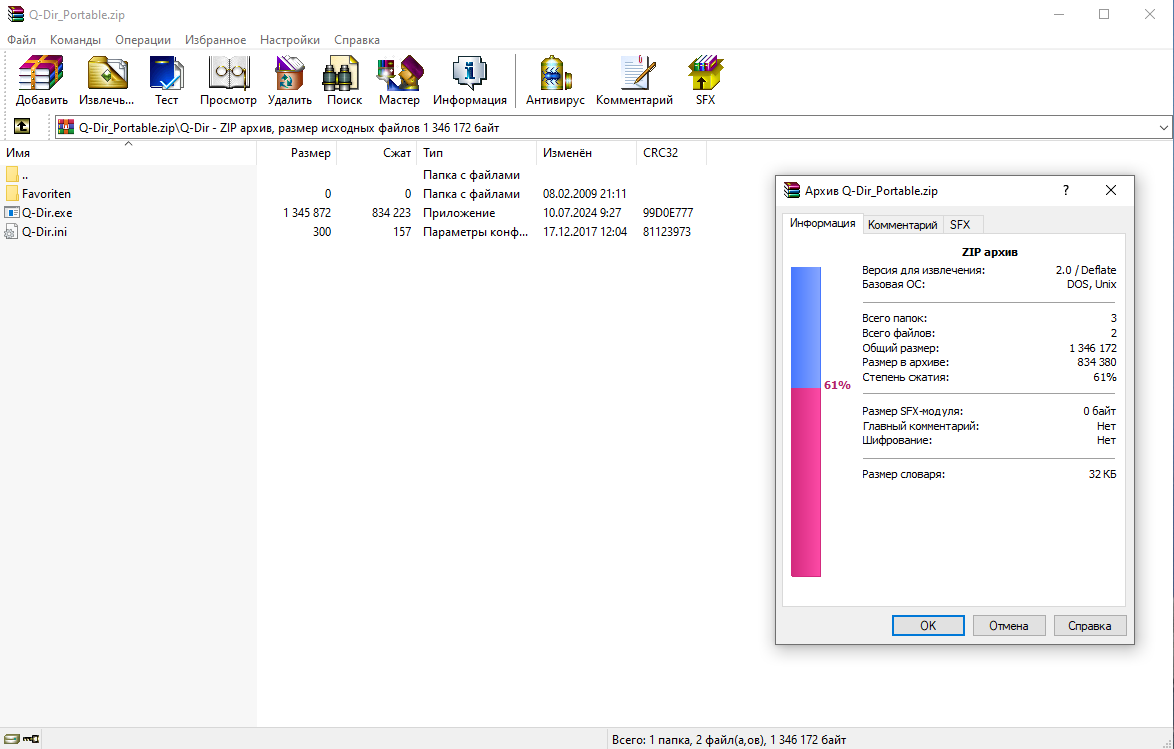This screenshot has height=749, width=1174.
Task: Click the 61% label beside ratio bar
Action: [837, 385]
